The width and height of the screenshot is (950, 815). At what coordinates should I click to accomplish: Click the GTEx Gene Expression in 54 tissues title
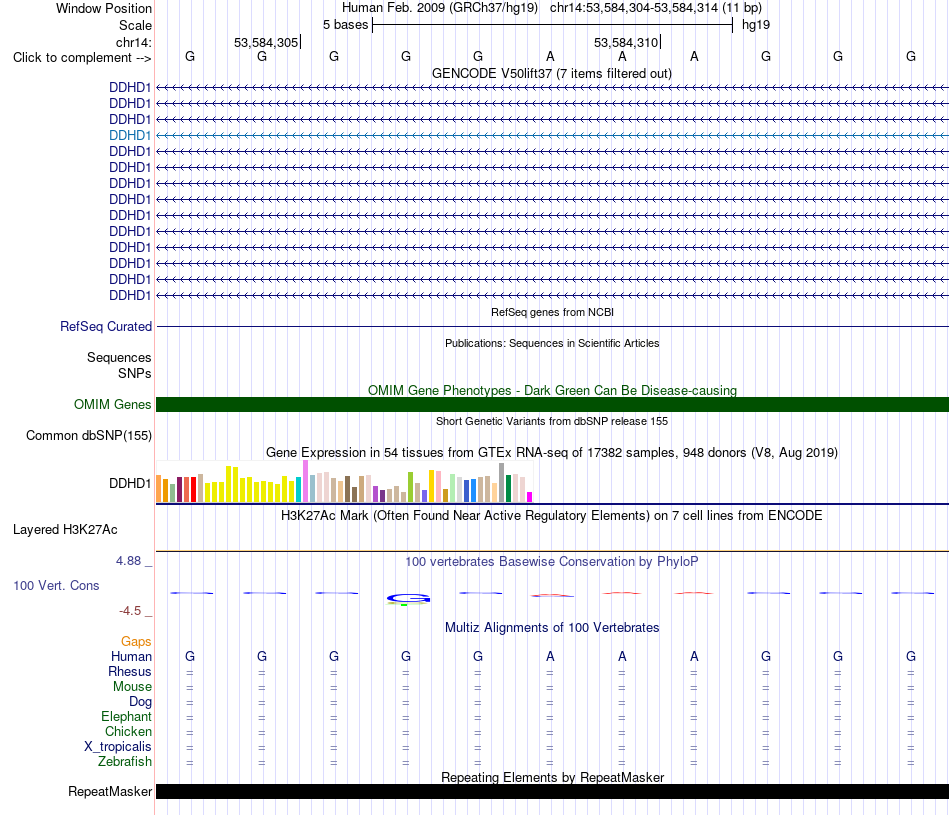tap(552, 452)
